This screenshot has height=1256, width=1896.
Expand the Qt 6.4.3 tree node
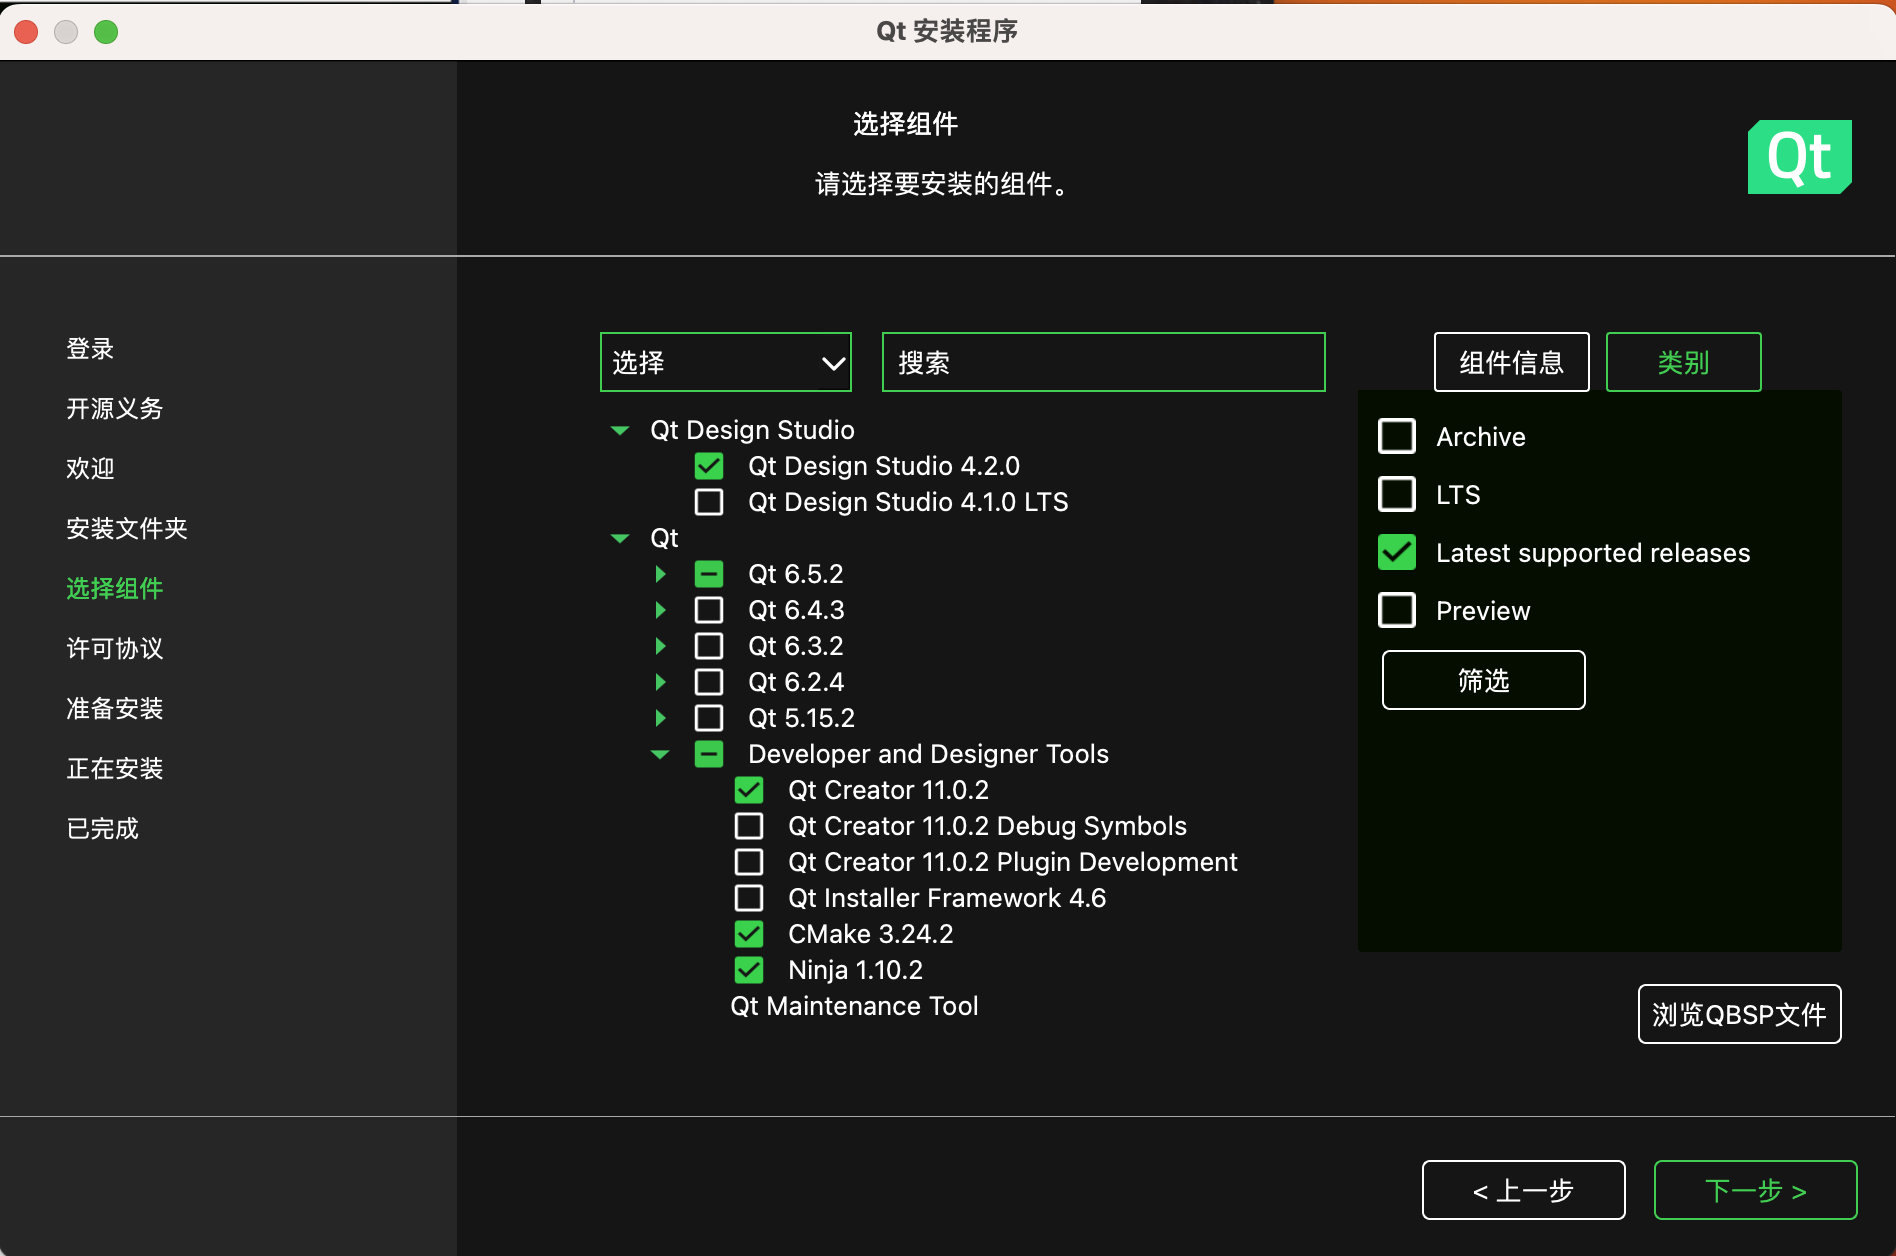point(660,610)
